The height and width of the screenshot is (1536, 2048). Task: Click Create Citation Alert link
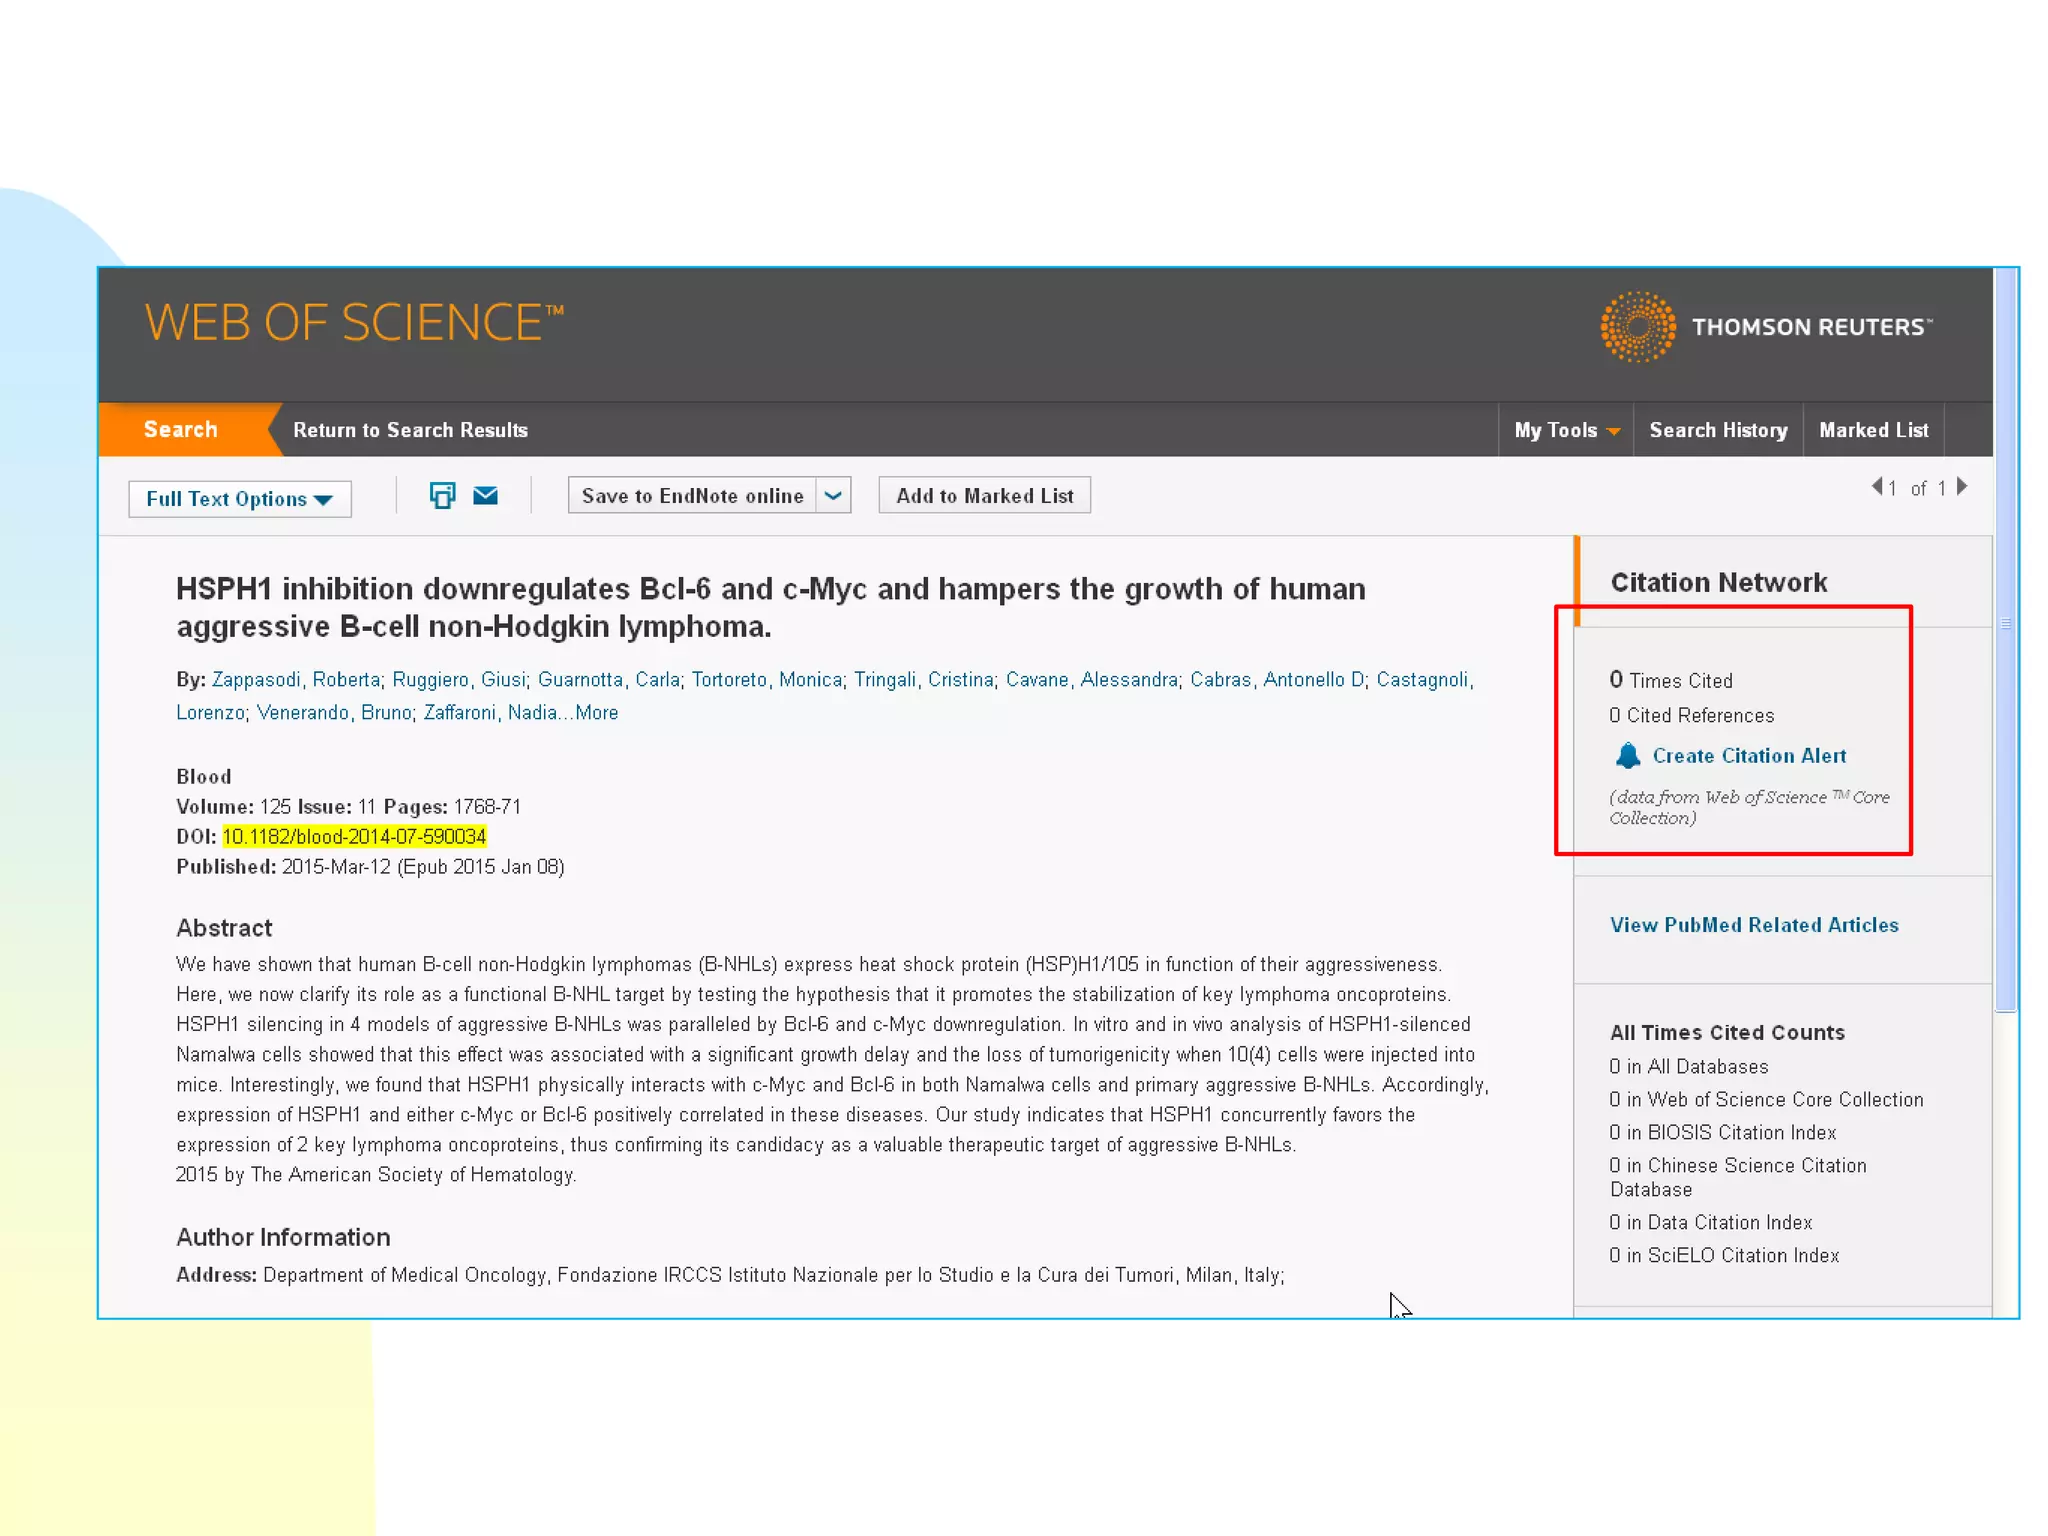[1749, 756]
